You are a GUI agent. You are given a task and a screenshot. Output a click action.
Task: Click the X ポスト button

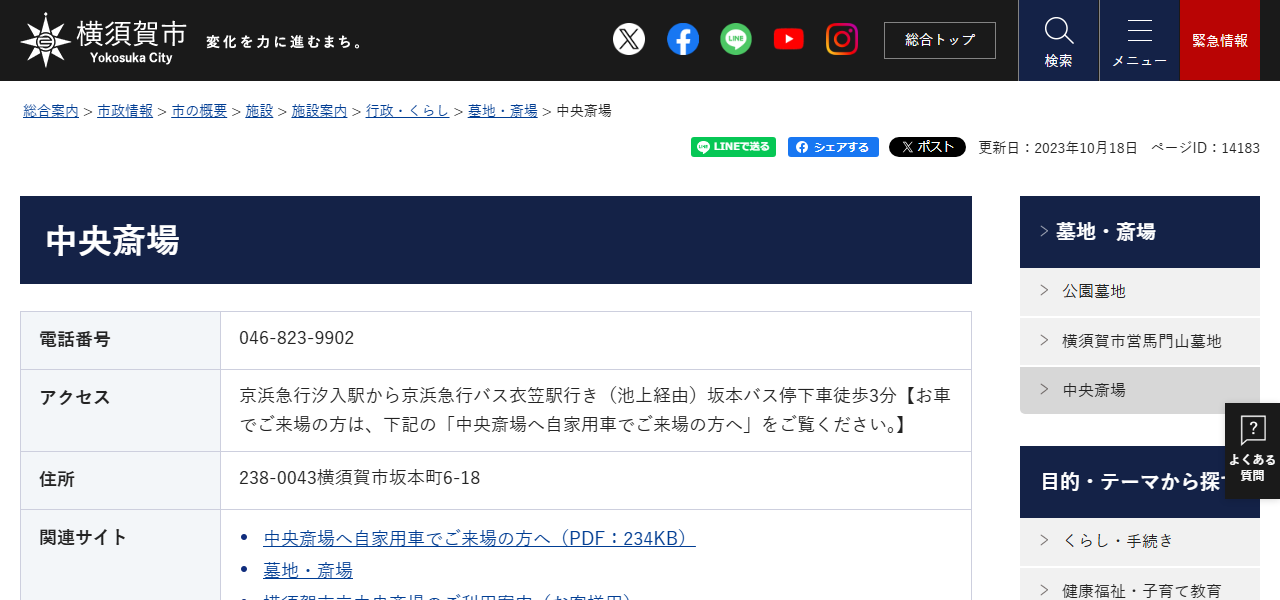pyautogui.click(x=927, y=147)
